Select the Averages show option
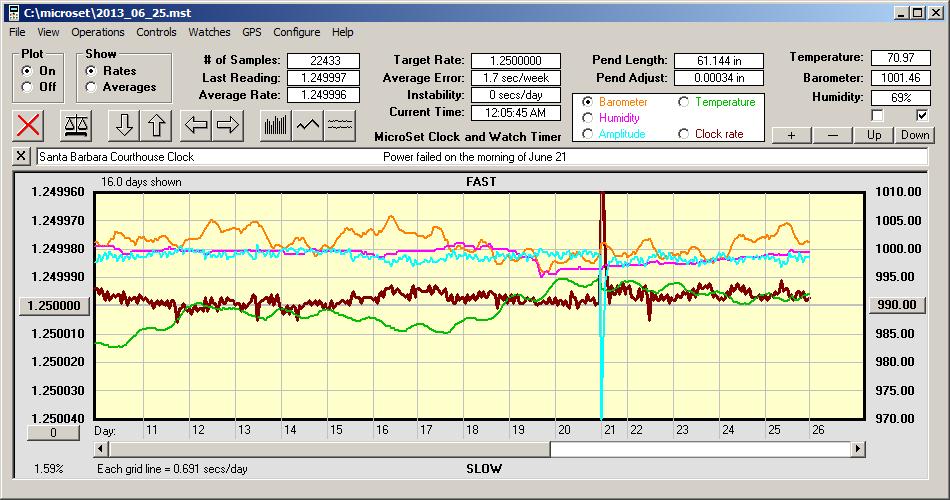The height and width of the screenshot is (500, 950). 92,87
